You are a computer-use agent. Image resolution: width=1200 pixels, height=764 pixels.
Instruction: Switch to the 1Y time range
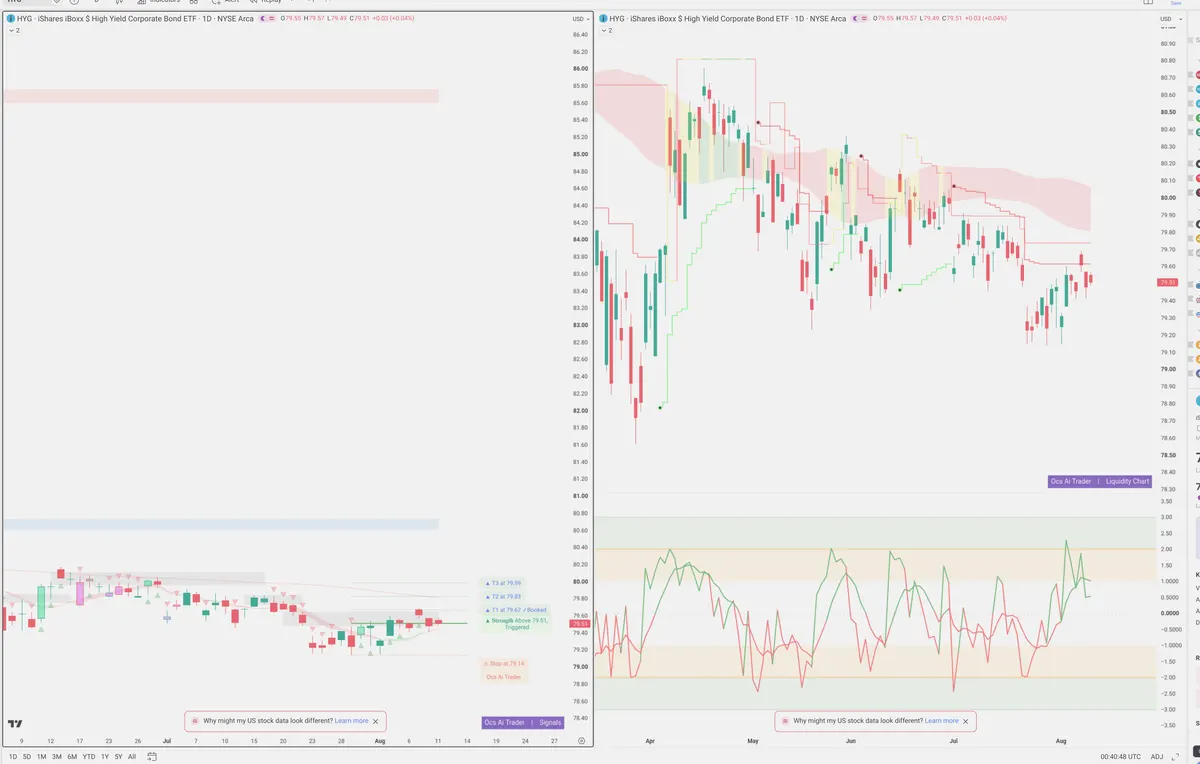pyautogui.click(x=105, y=756)
